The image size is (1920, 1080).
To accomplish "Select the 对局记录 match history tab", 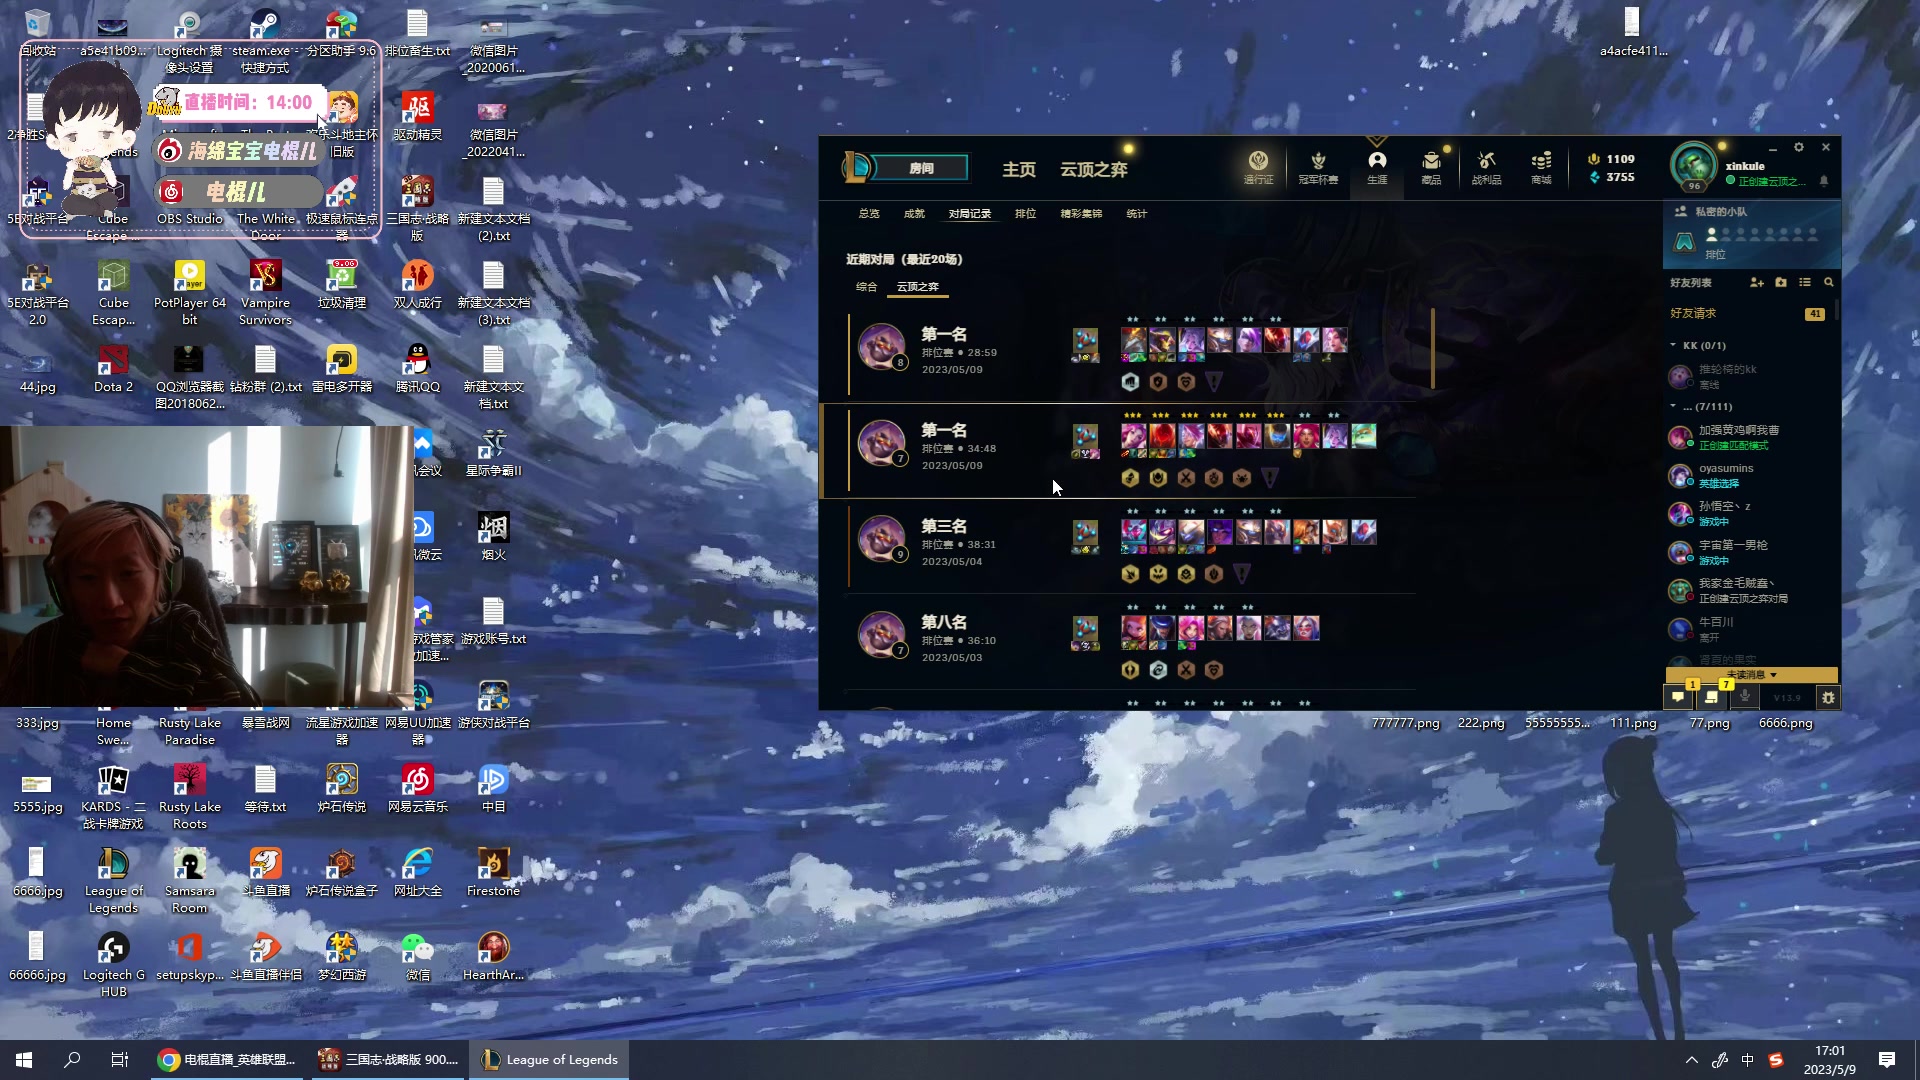I will [970, 214].
